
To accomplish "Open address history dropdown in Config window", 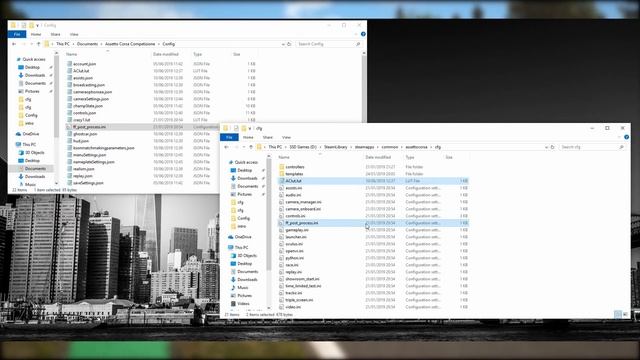I will point(283,44).
